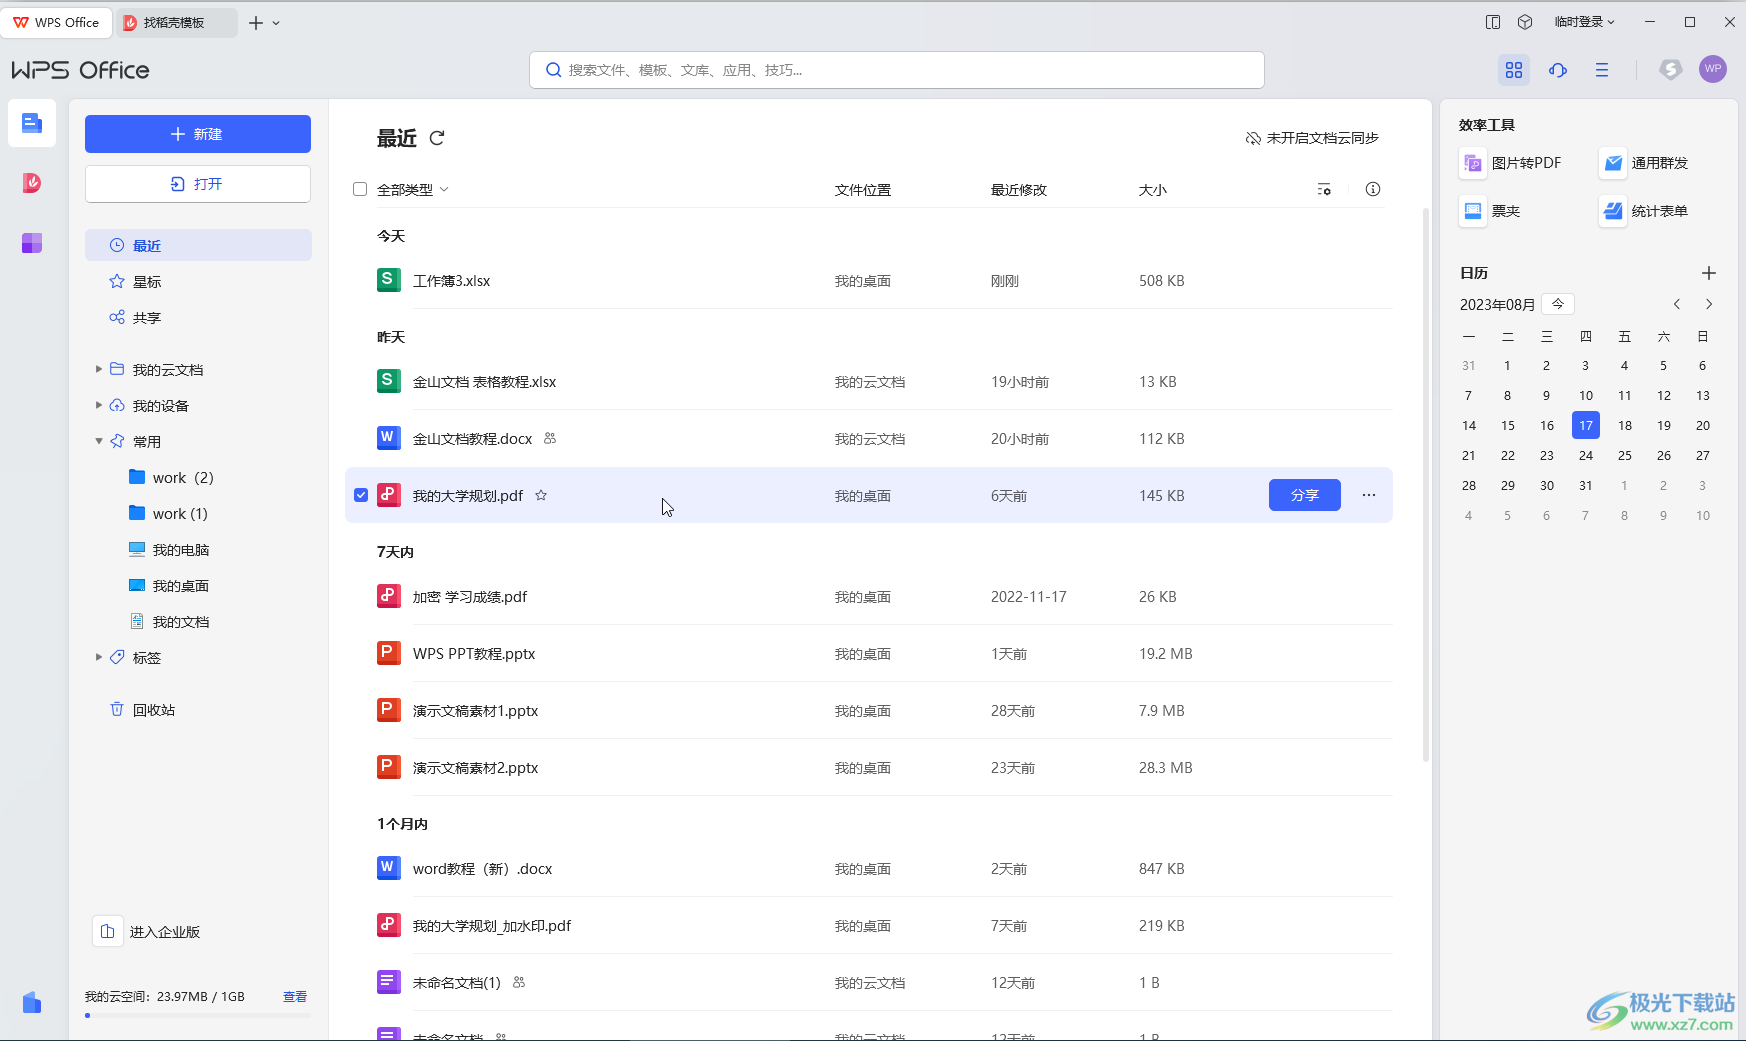Screen dimensions: 1746x1041
Task: Refresh the recent files list
Action: (x=437, y=138)
